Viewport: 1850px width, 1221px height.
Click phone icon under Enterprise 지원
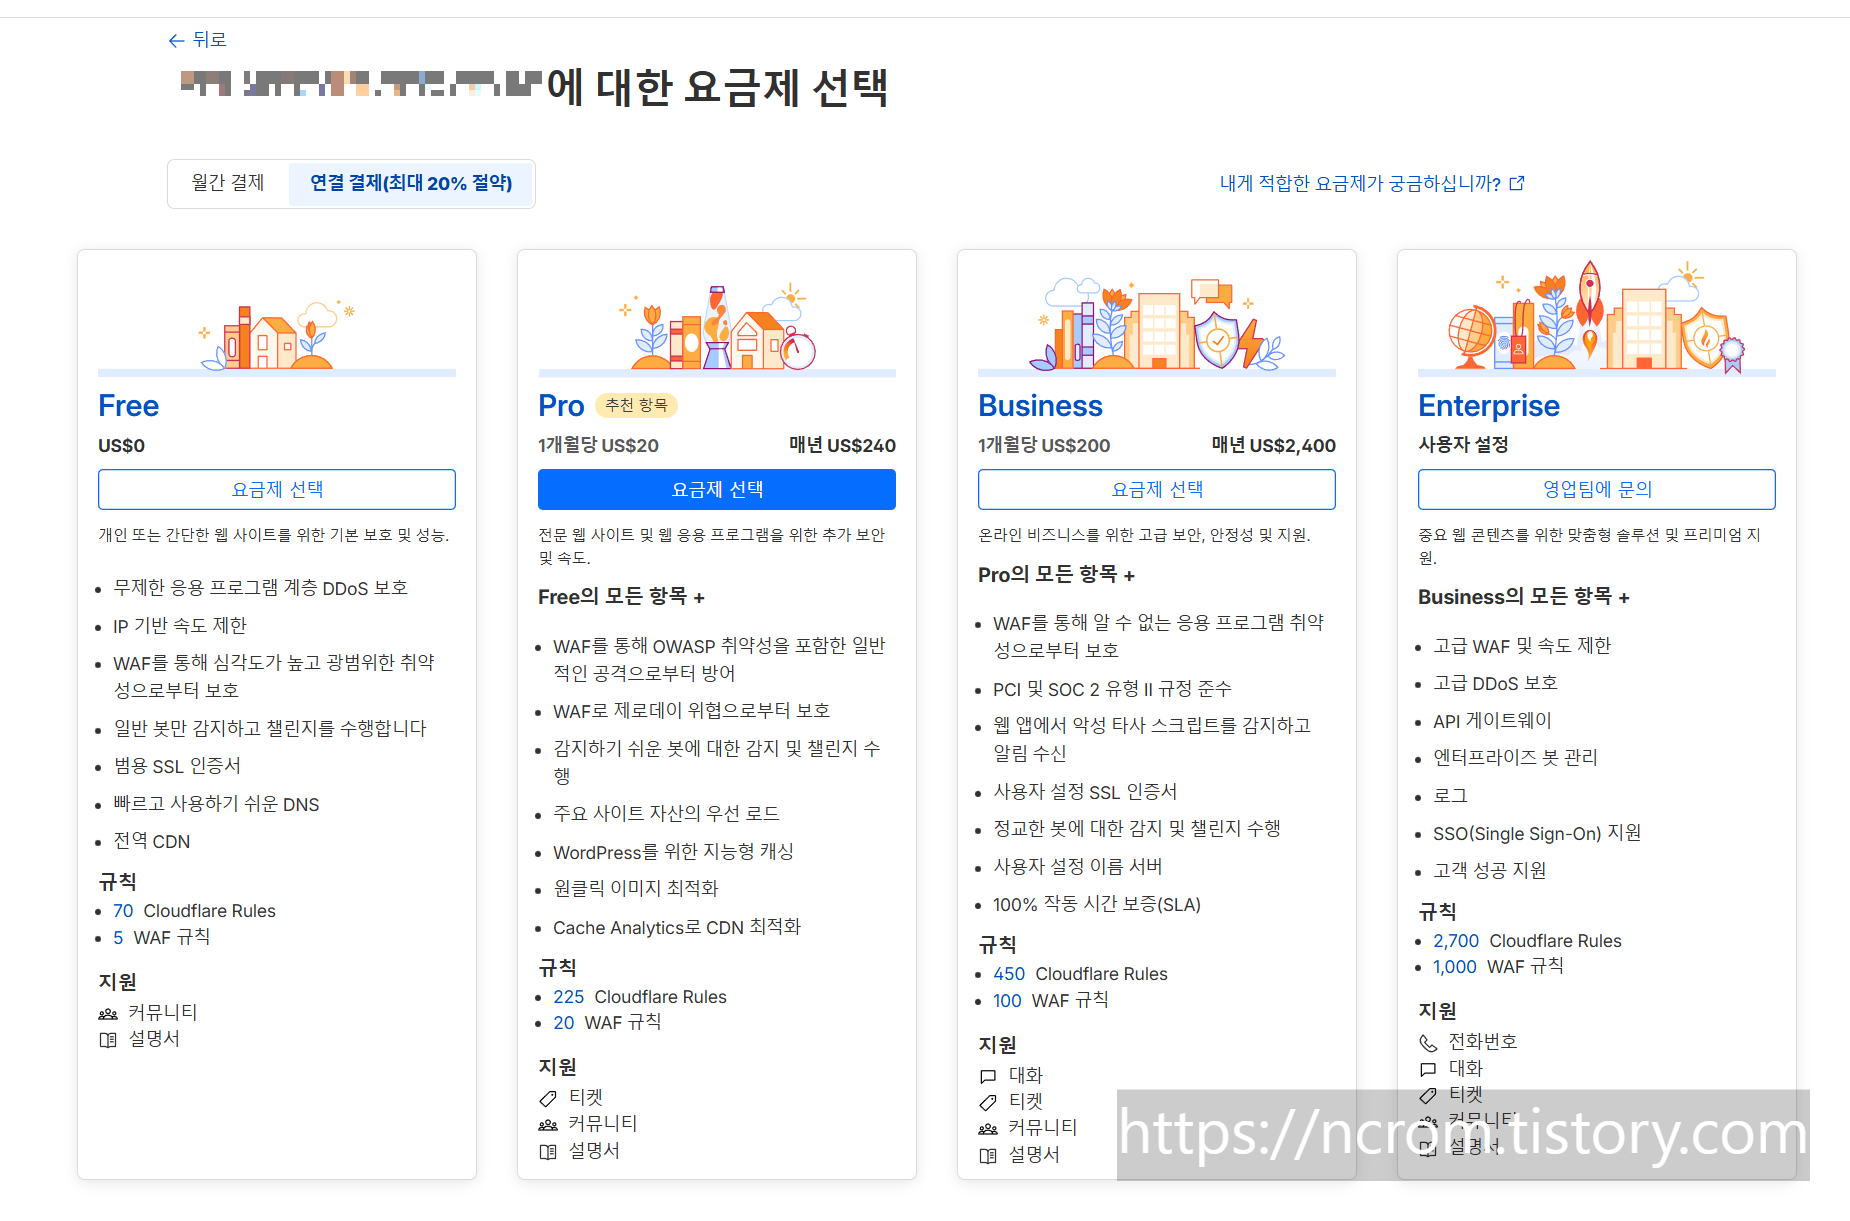point(1428,1043)
